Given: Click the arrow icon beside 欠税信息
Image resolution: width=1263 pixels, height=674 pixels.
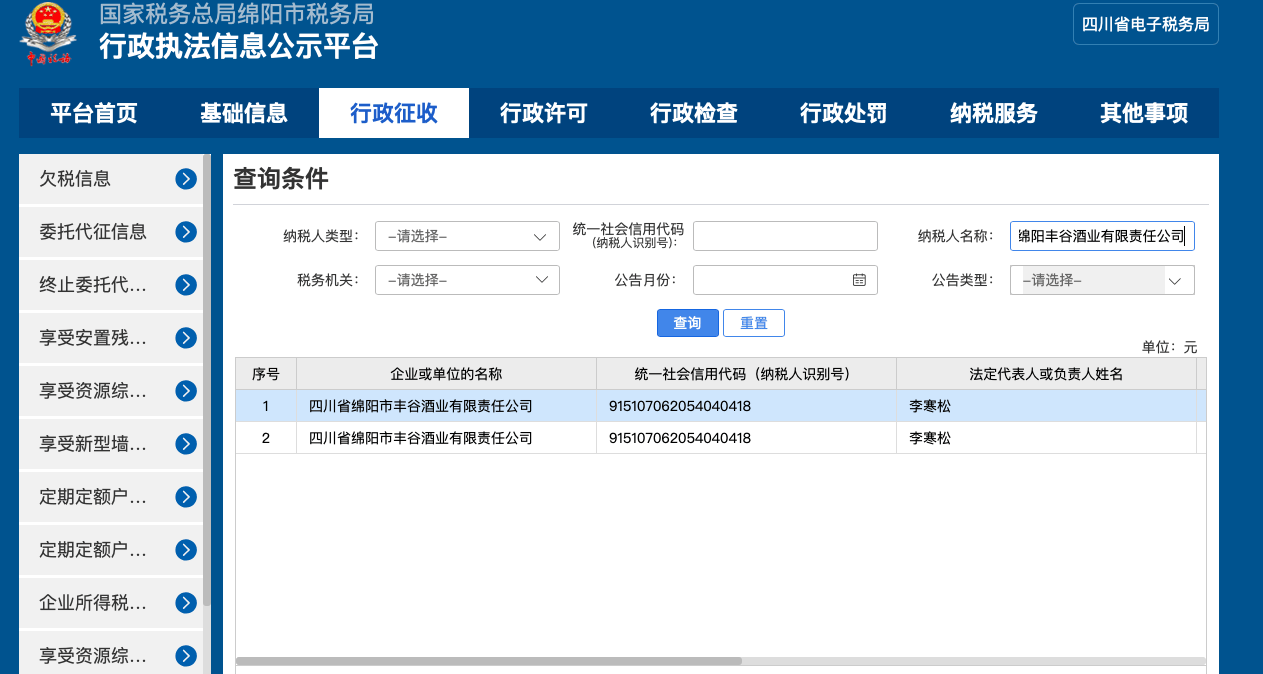Looking at the screenshot, I should pyautogui.click(x=186, y=179).
